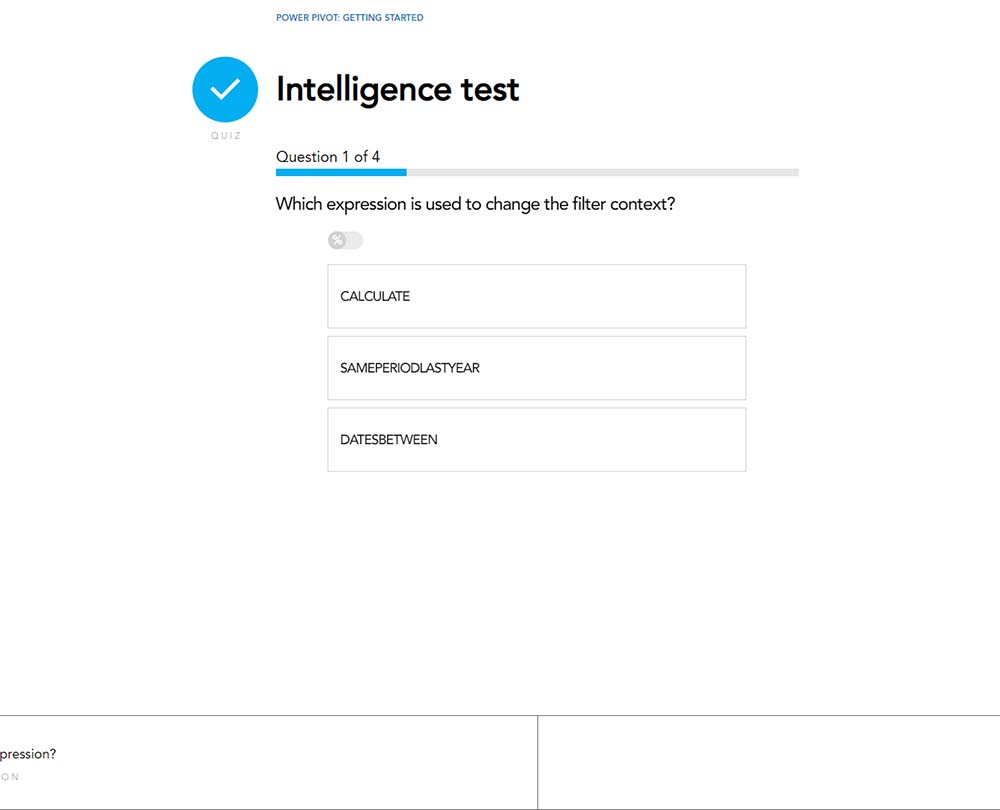Click the gray label under bottom-left lesson title
Image resolution: width=1000 pixels, height=810 pixels.
[x=10, y=777]
